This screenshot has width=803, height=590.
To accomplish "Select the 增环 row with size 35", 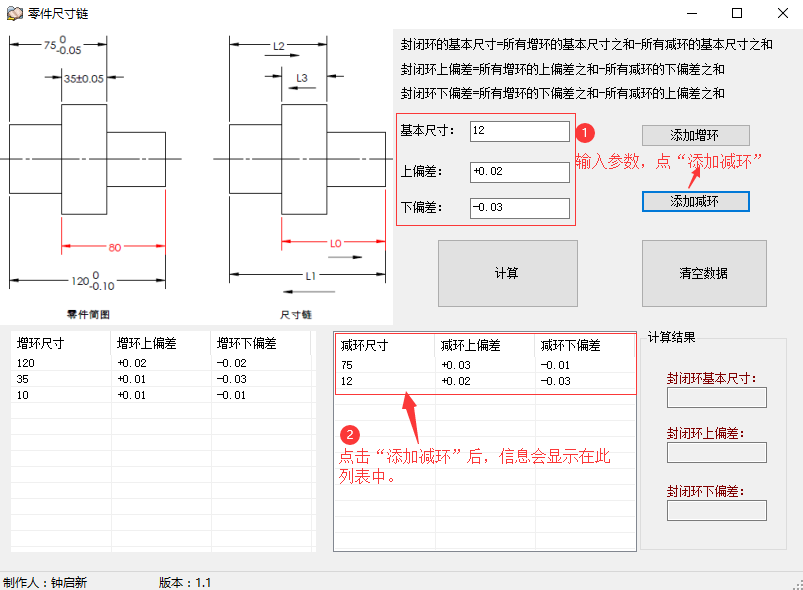I will pyautogui.click(x=161, y=379).
